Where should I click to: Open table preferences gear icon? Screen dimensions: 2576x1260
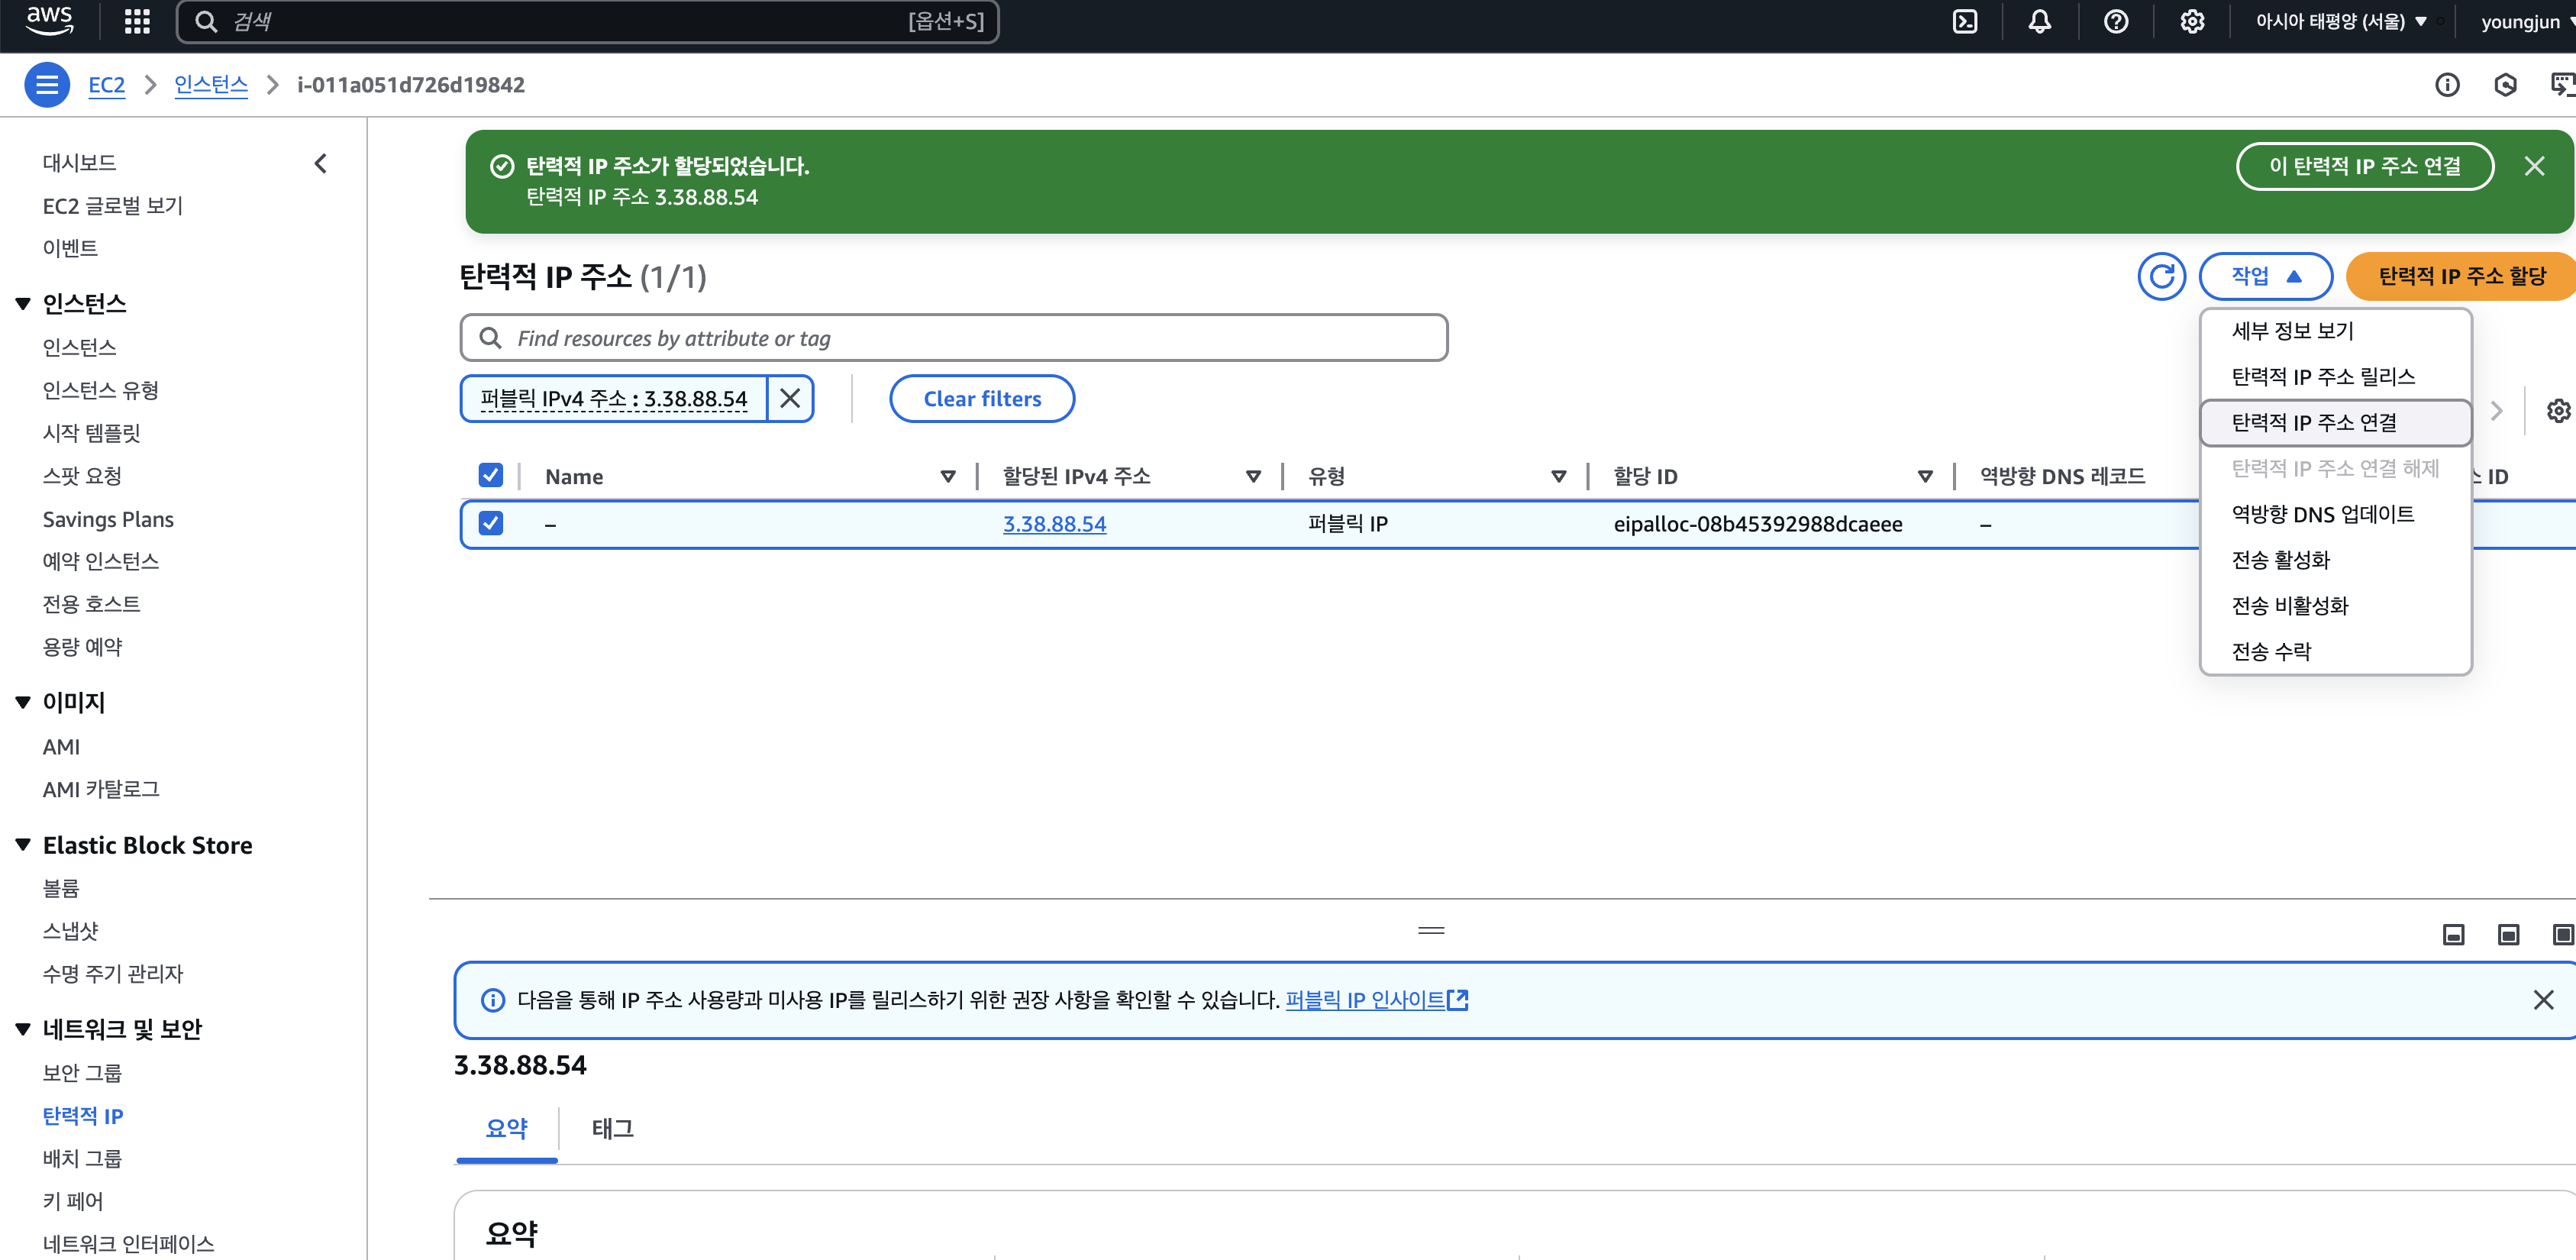[2558, 411]
